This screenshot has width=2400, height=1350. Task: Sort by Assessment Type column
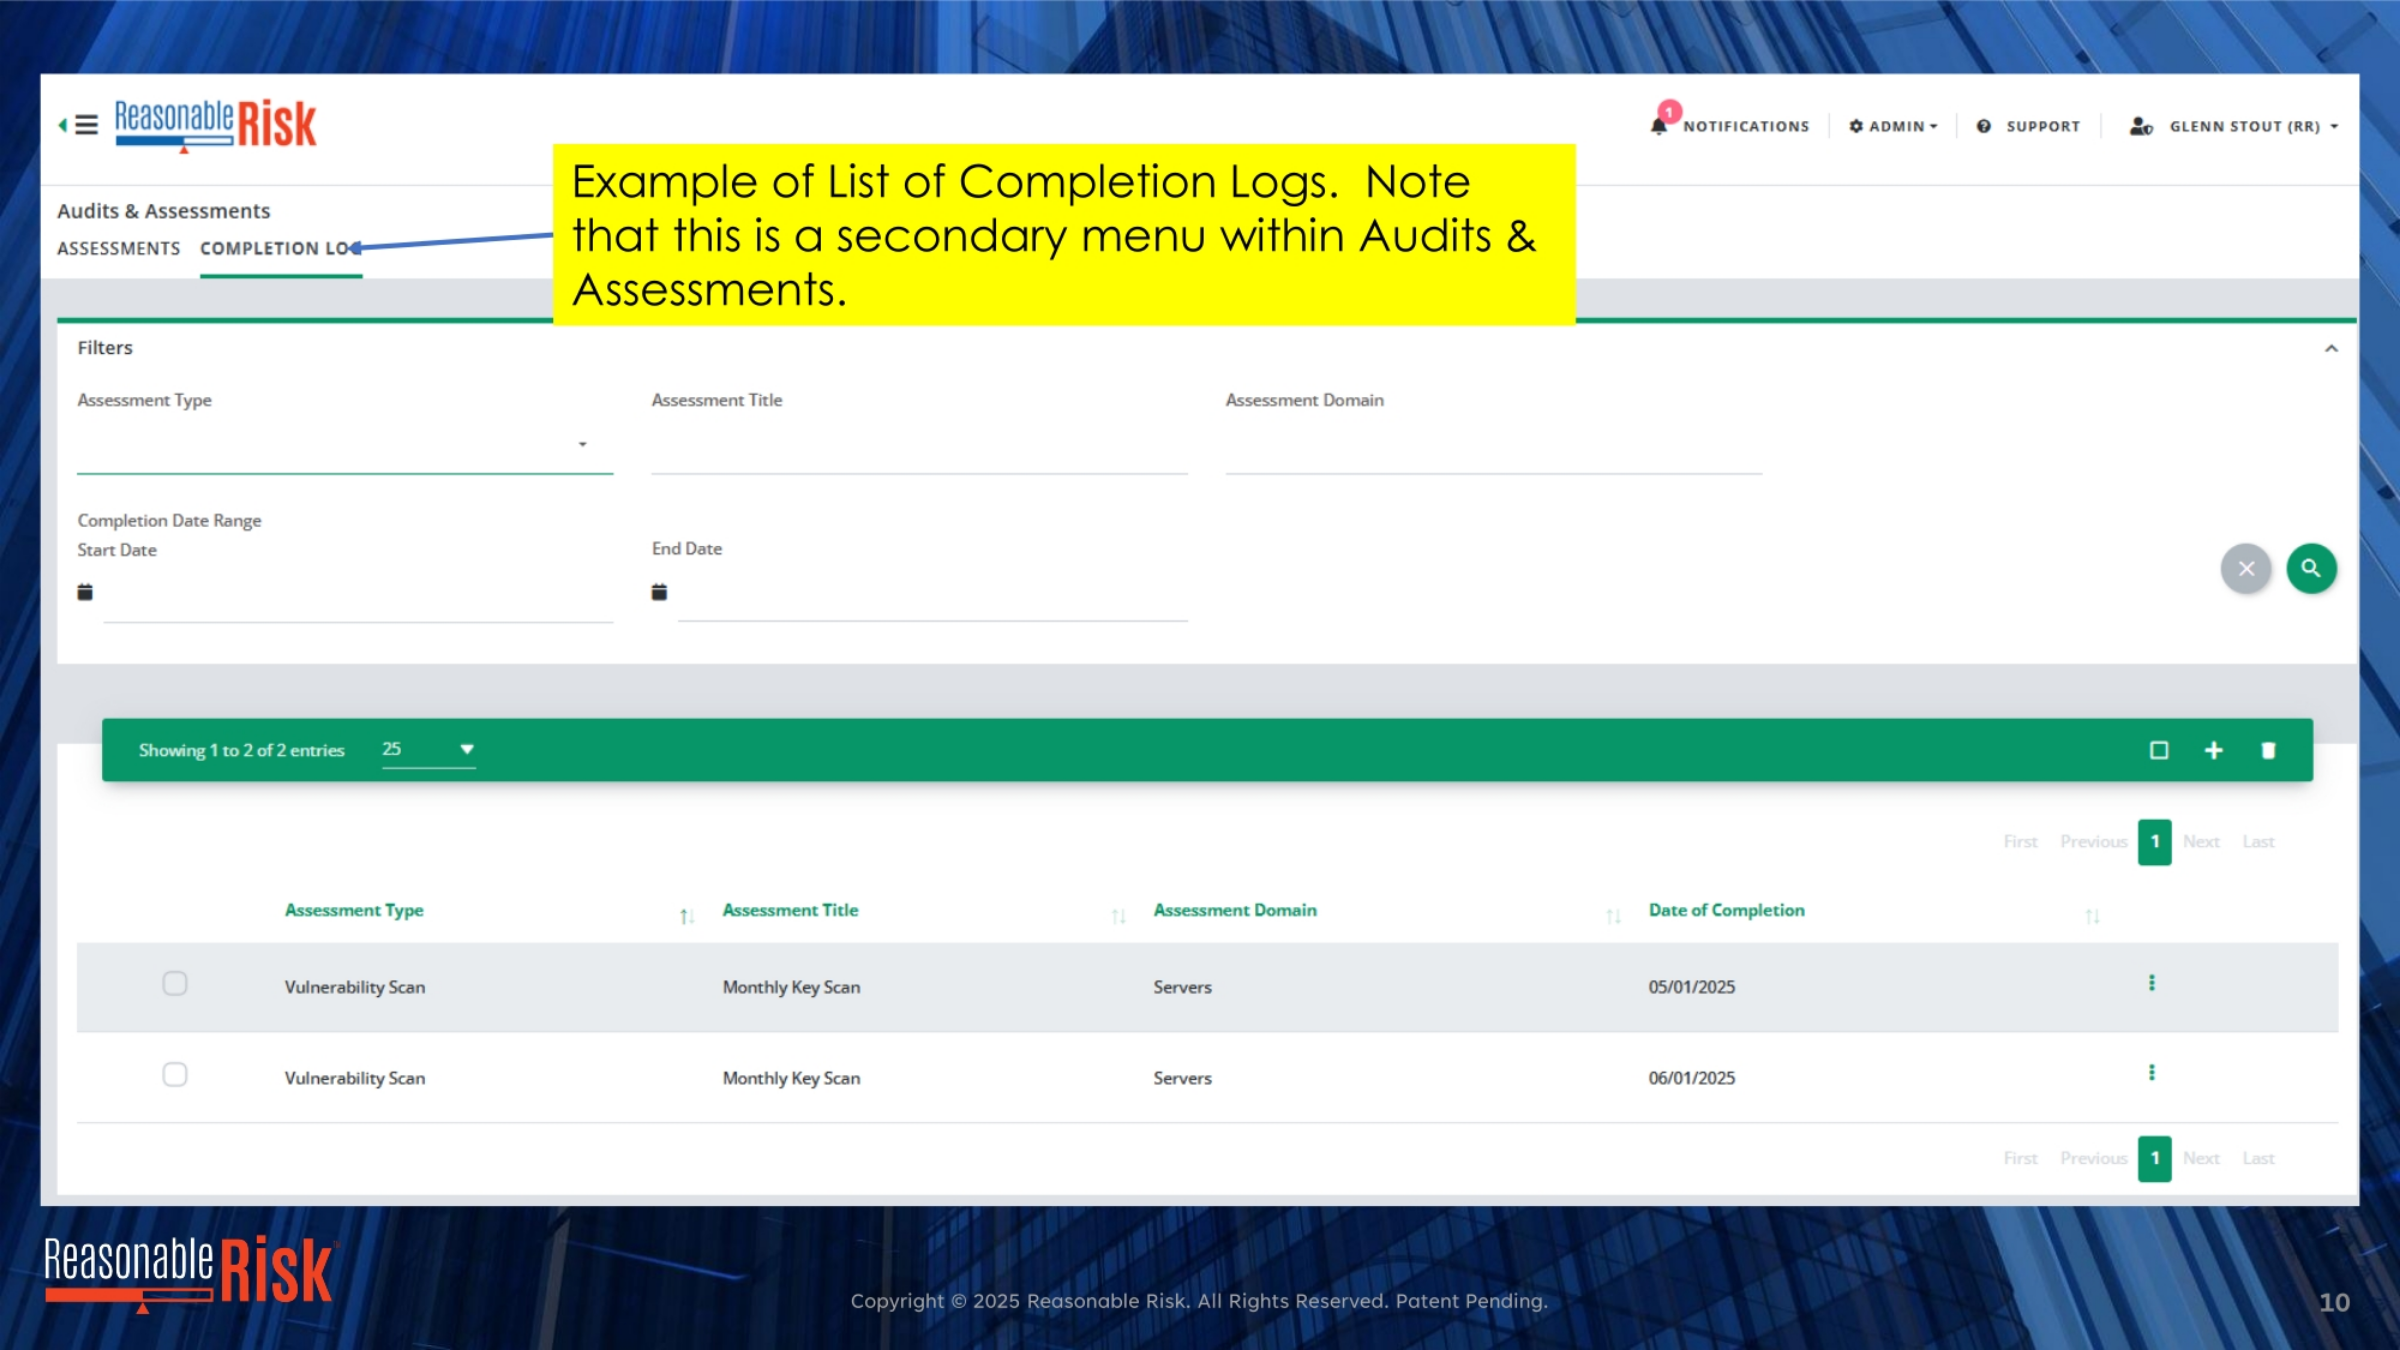[354, 910]
